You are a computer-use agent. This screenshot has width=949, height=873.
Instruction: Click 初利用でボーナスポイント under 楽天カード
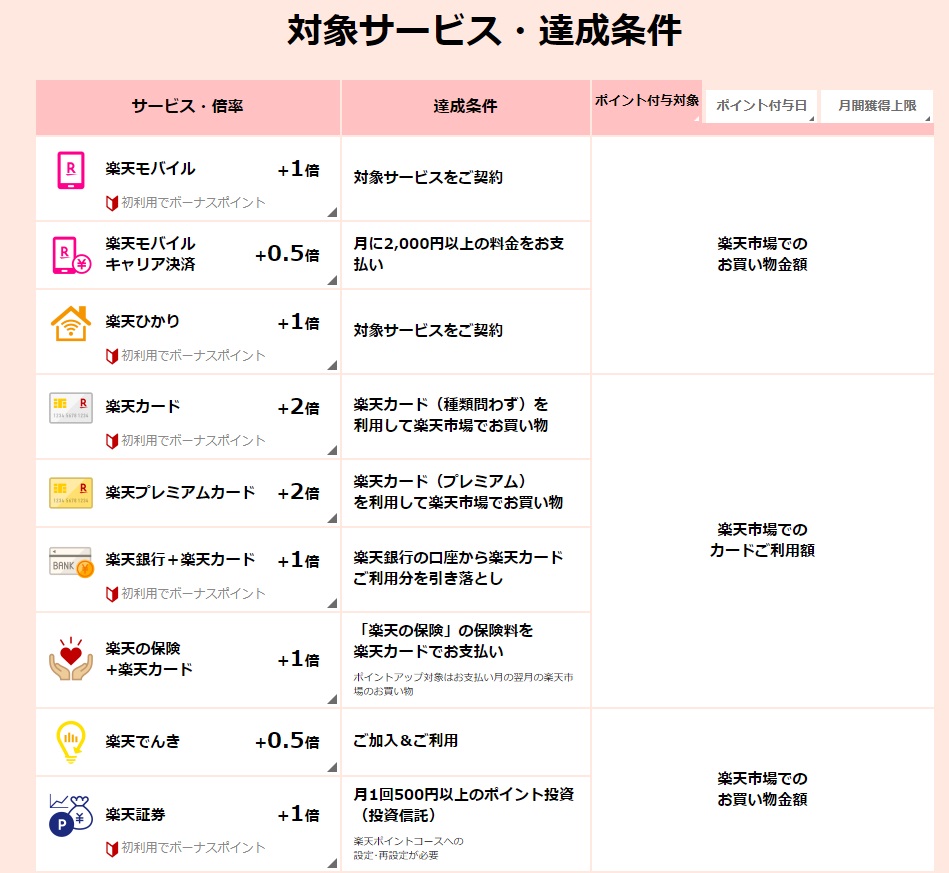pyautogui.click(x=193, y=441)
